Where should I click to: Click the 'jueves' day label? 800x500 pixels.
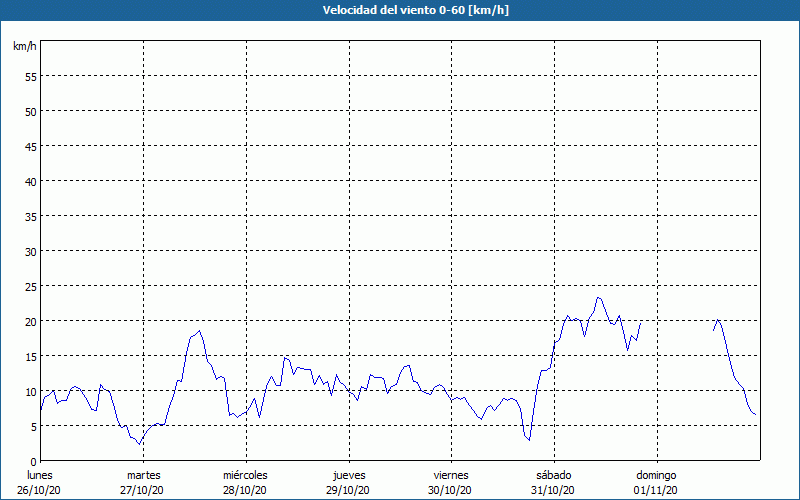pos(349,475)
